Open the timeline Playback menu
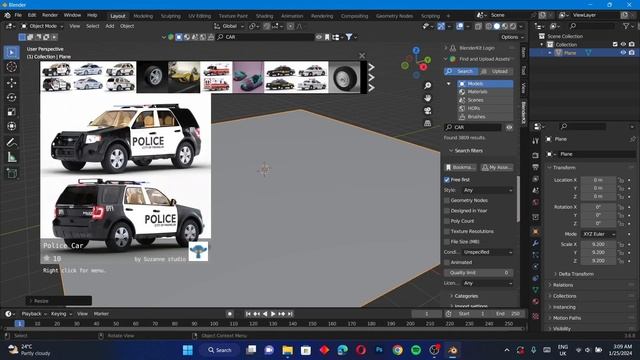Viewport: 640px width, 360px height. pos(33,314)
